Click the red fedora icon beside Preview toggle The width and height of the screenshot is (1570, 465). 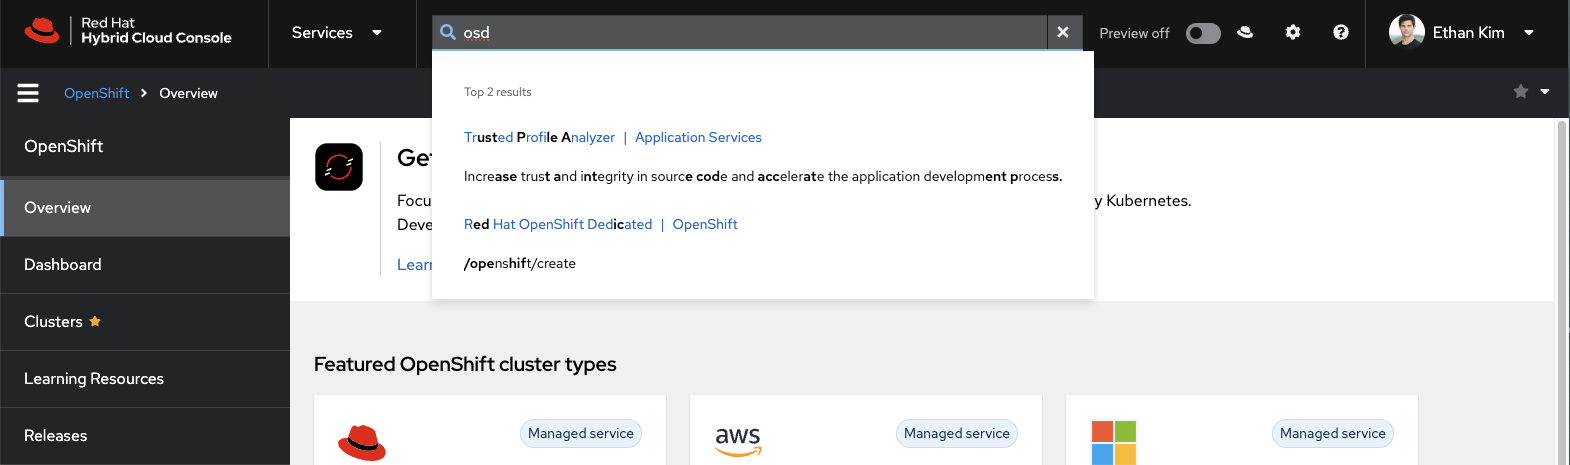1245,32
